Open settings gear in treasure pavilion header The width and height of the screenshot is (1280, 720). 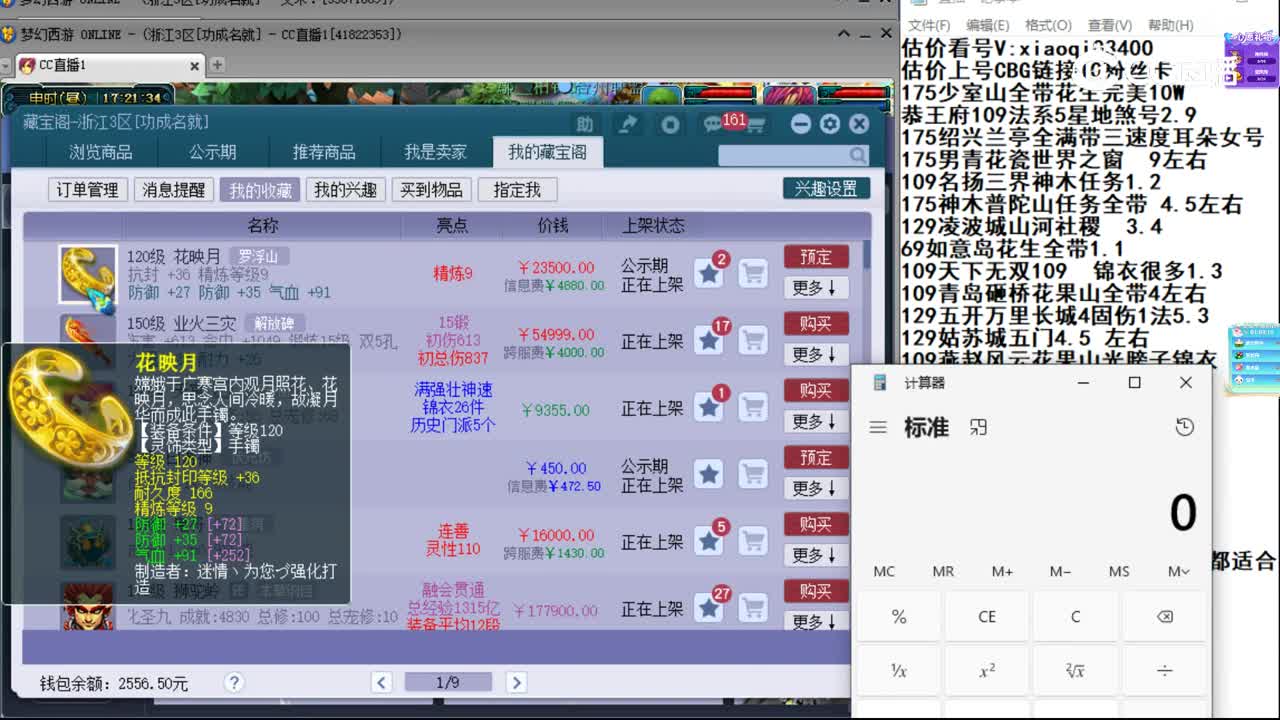pyautogui.click(x=830, y=124)
